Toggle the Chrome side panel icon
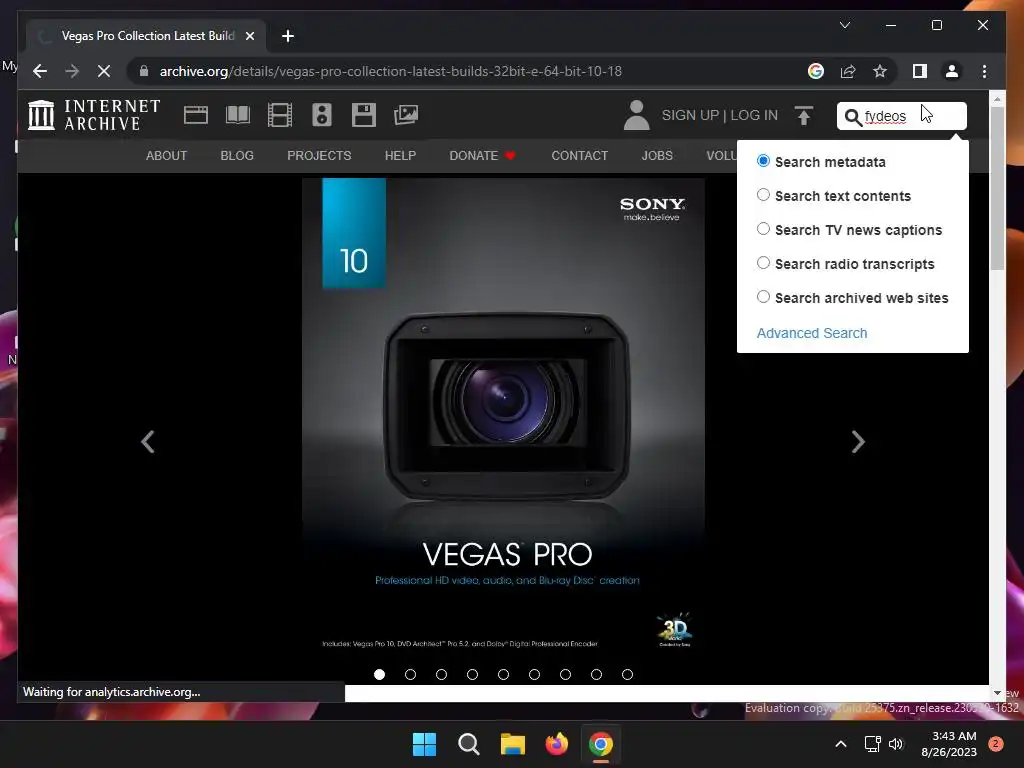This screenshot has height=768, width=1024. click(x=920, y=71)
